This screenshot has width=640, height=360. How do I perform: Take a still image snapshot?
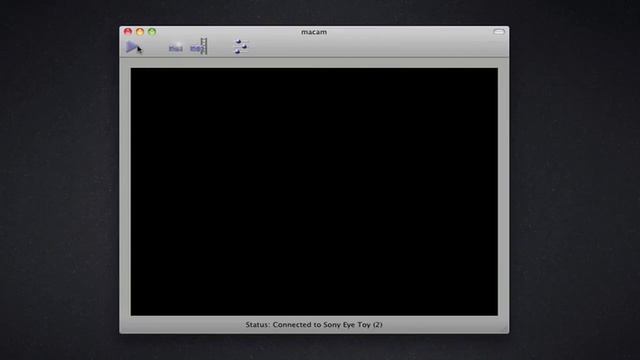(176, 48)
